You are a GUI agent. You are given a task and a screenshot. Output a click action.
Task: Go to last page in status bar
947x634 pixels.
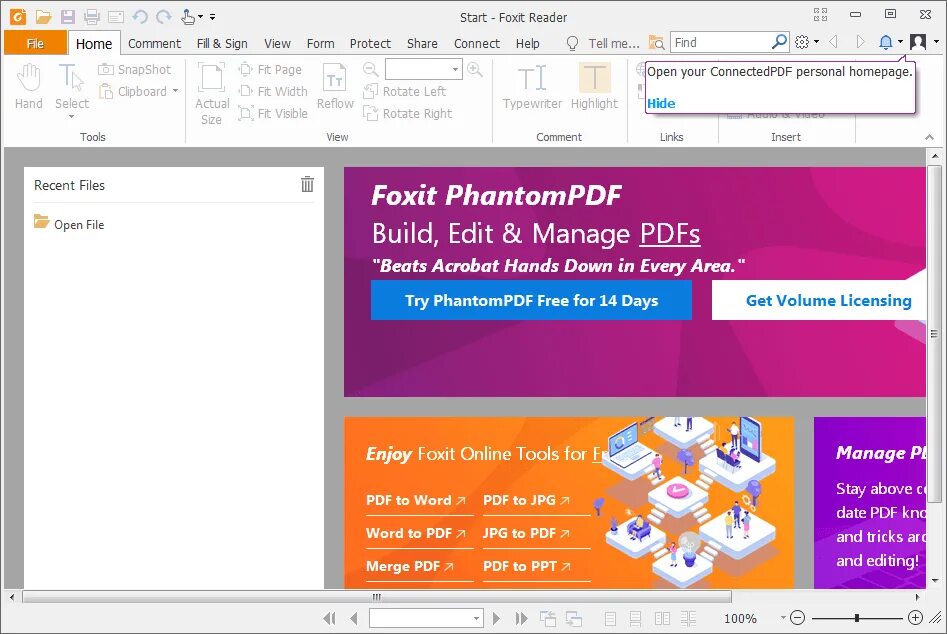521,618
